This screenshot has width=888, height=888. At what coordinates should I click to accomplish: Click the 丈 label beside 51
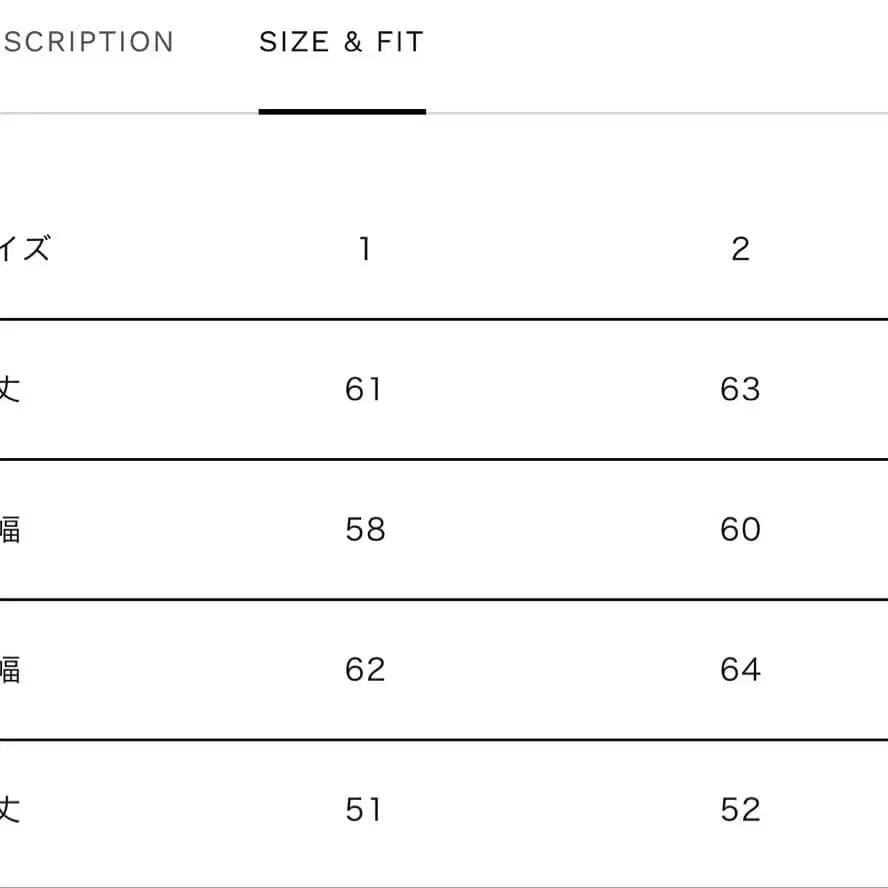9,809
